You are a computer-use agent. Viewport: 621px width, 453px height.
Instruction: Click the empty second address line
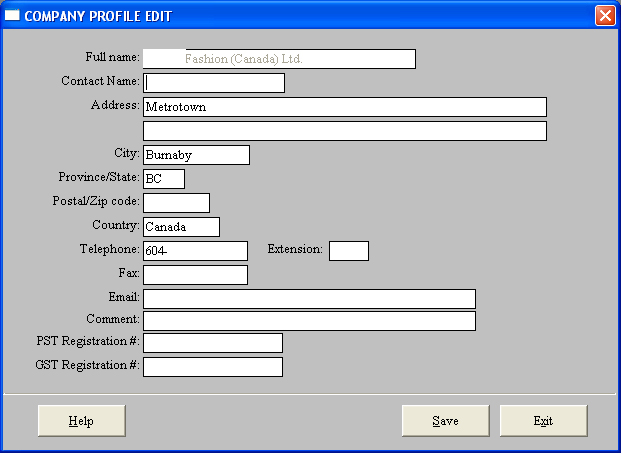[x=345, y=131]
